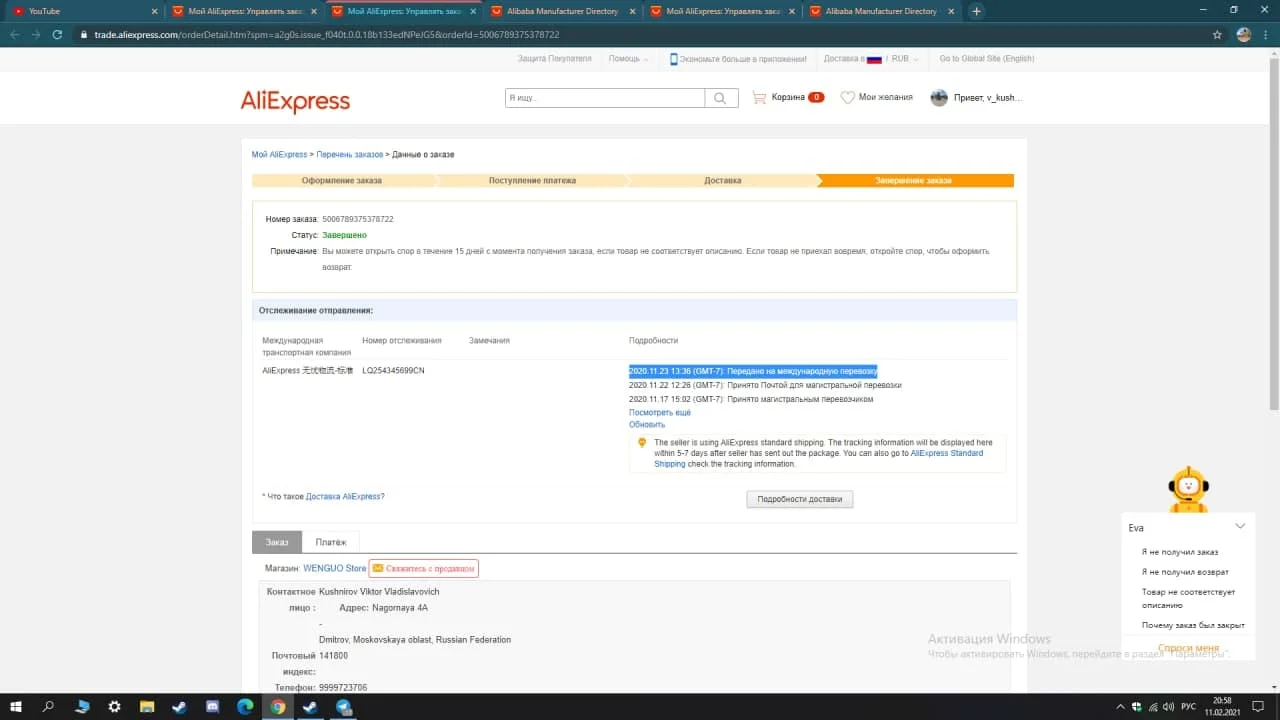
Task: Open the AliExpress Standard Shipping link
Action: [818, 459]
